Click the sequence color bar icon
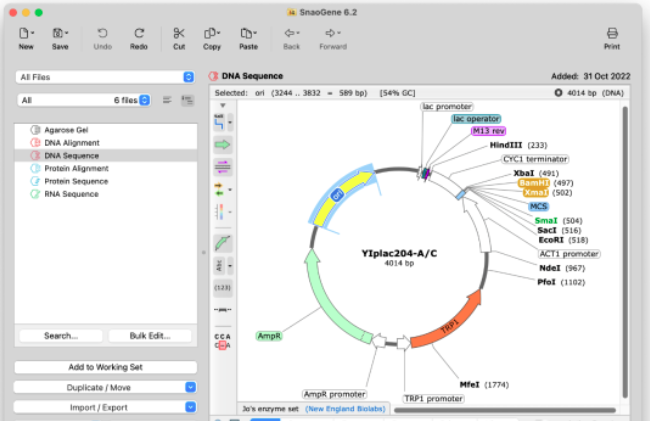Image resolution: width=650 pixels, height=421 pixels. pos(219,212)
